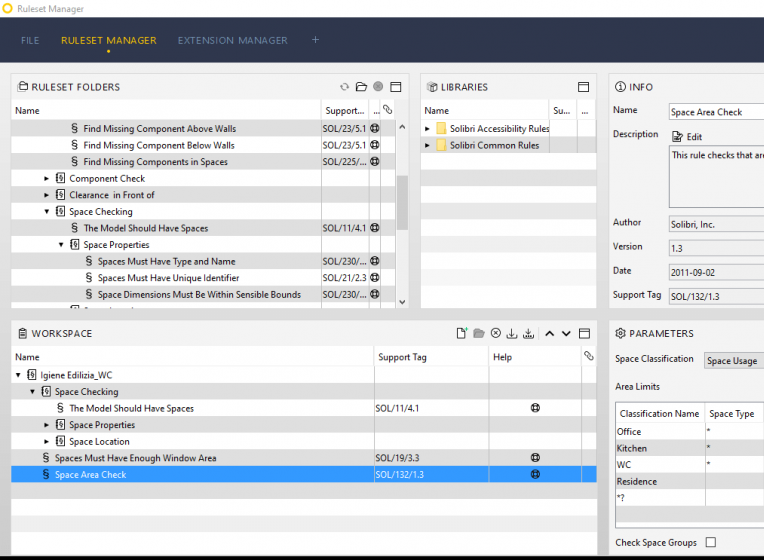Click the Help column header in Workspace

click(535, 357)
